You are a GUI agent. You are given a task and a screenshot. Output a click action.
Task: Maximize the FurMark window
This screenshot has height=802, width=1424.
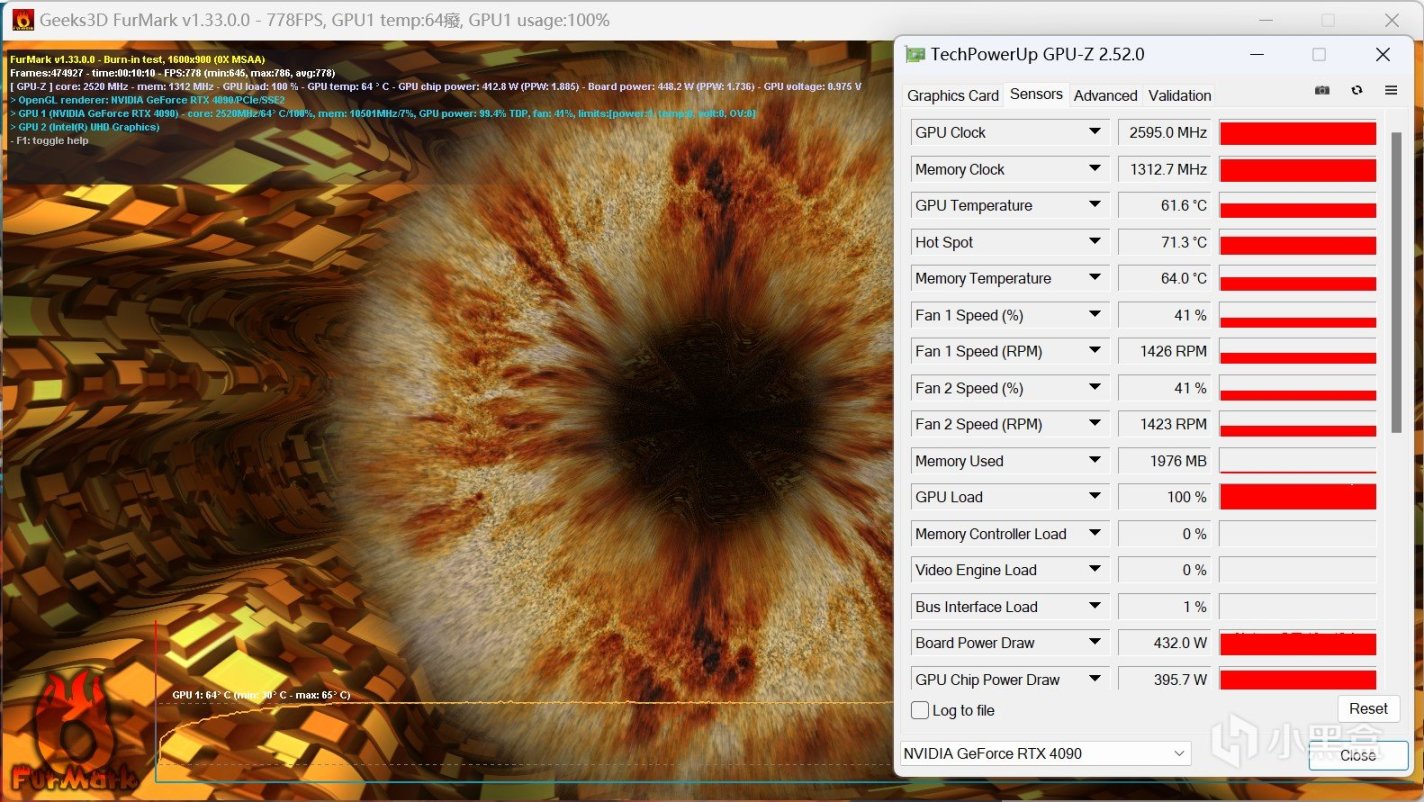click(1328, 20)
